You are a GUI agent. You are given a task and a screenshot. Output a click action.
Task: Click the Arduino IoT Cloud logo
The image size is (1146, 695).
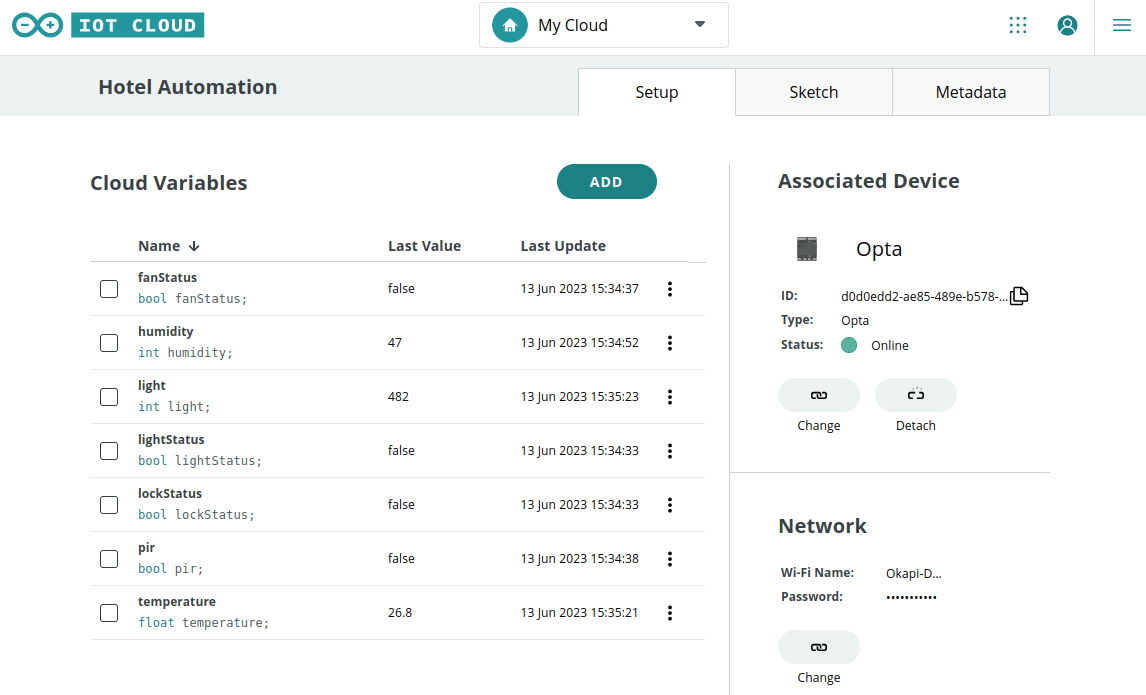[x=108, y=26]
